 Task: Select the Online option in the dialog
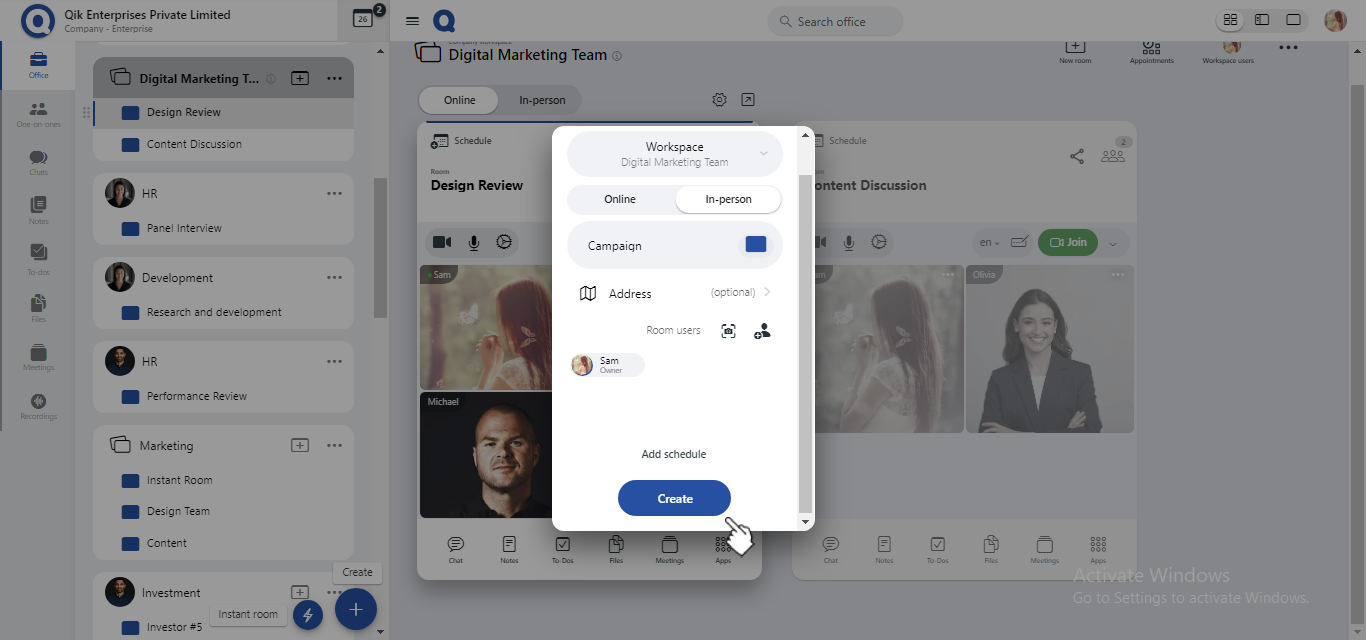tap(620, 199)
